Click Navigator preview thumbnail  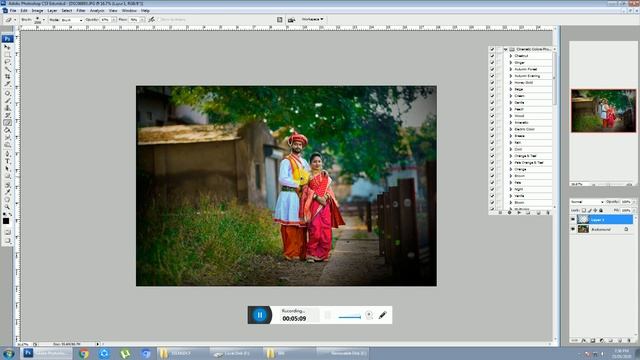[603, 111]
